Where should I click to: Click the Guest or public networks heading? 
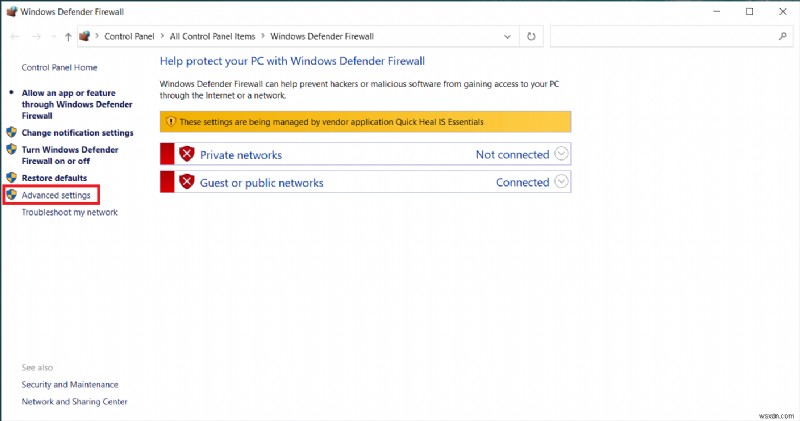pos(262,183)
